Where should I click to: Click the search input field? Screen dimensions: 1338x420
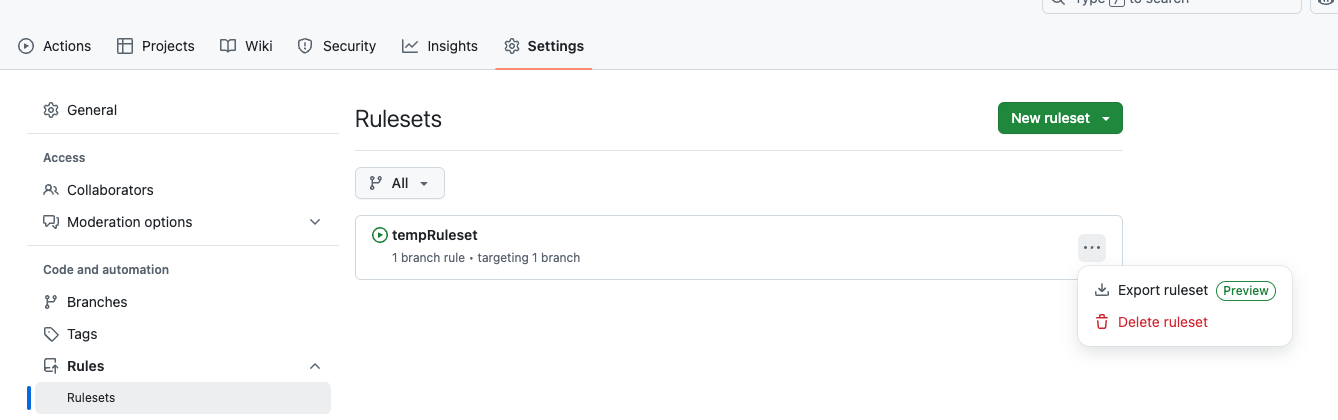coord(1170,3)
